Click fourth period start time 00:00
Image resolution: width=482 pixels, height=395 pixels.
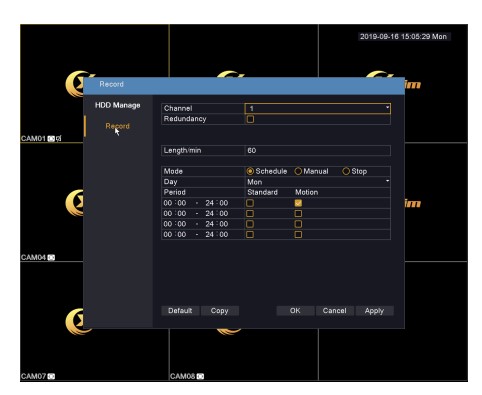click(175, 235)
